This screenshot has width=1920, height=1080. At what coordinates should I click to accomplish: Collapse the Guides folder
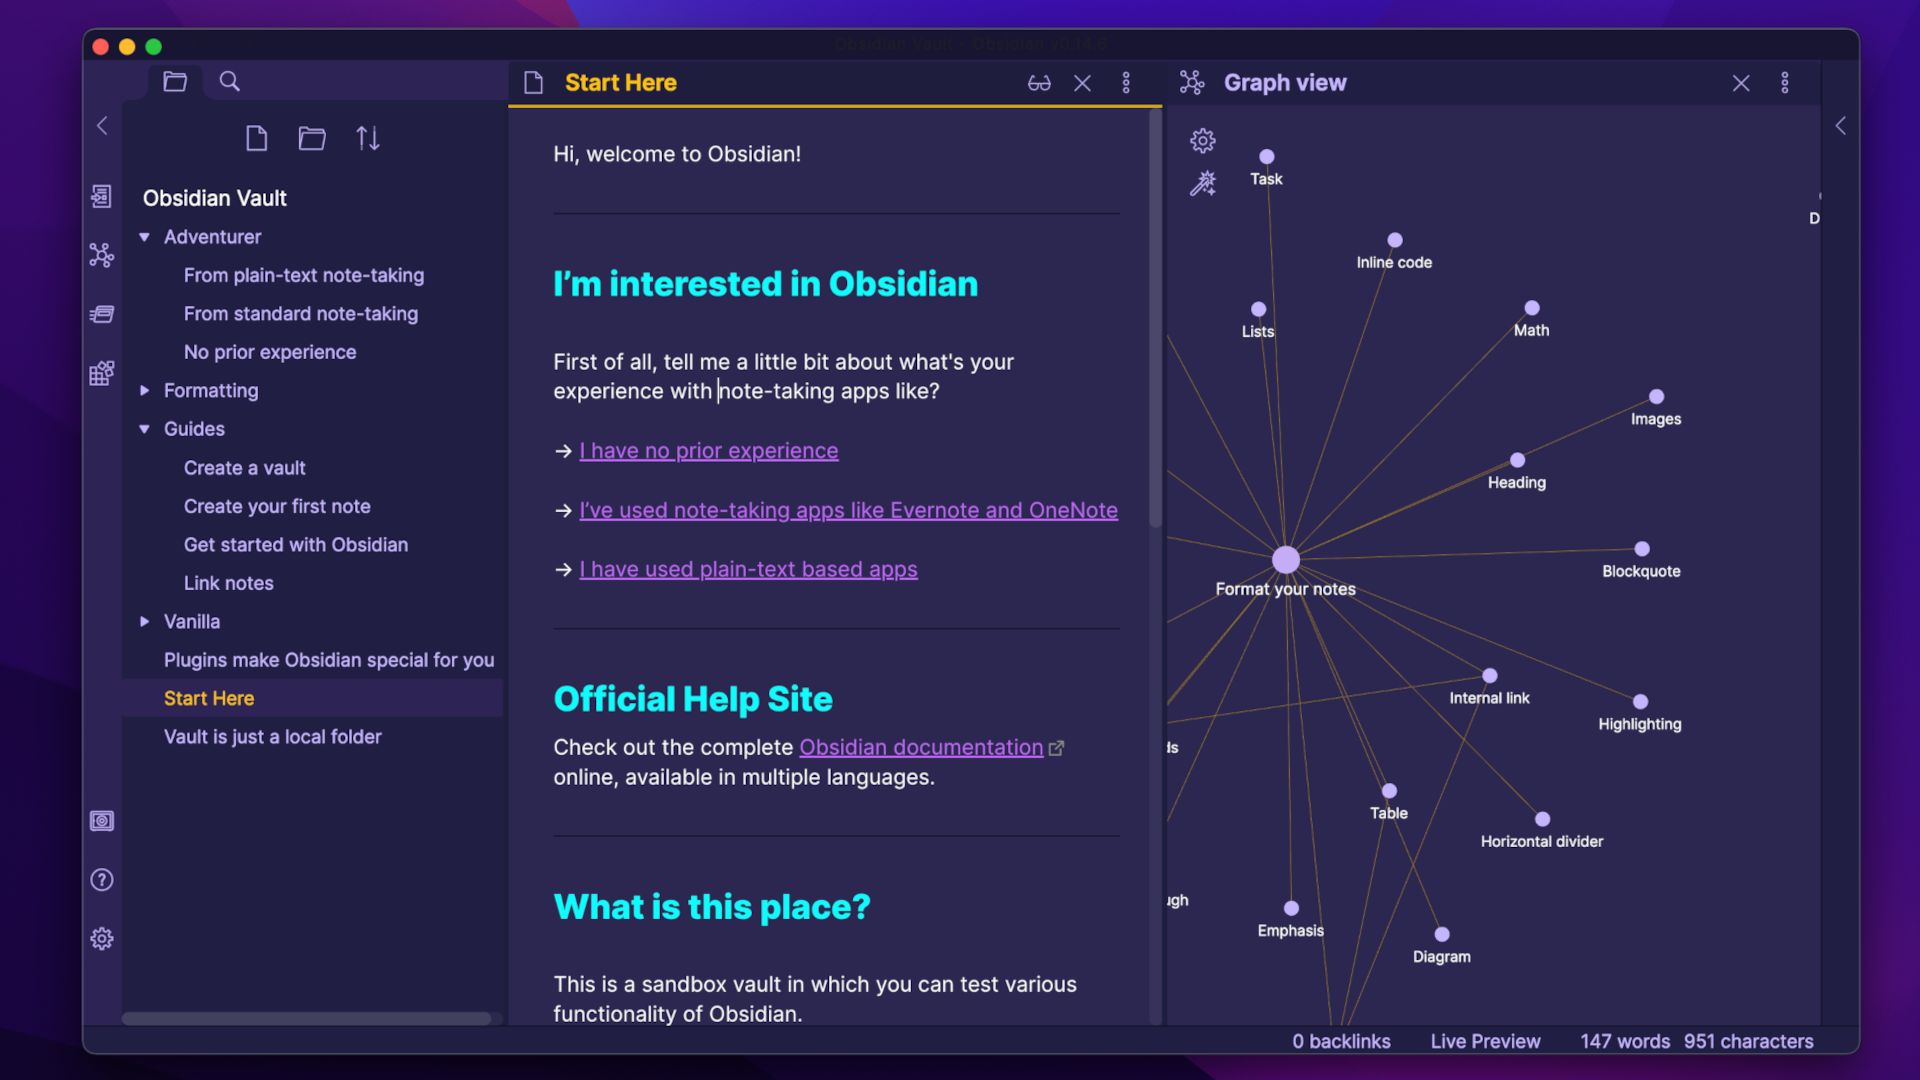[x=144, y=428]
